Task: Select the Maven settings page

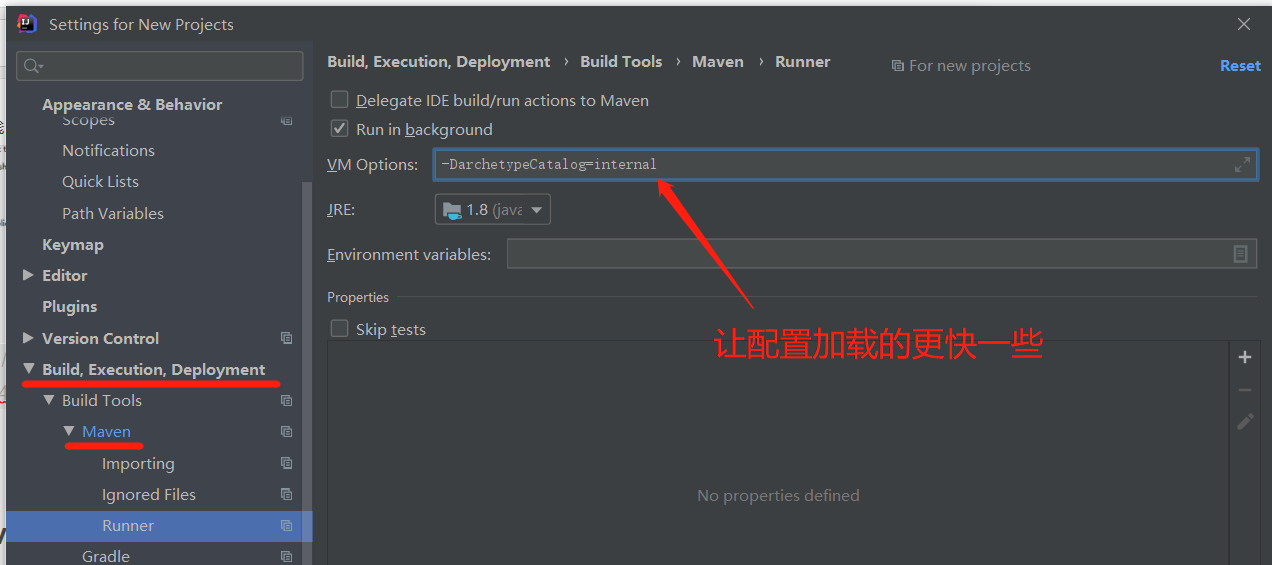Action: (107, 432)
